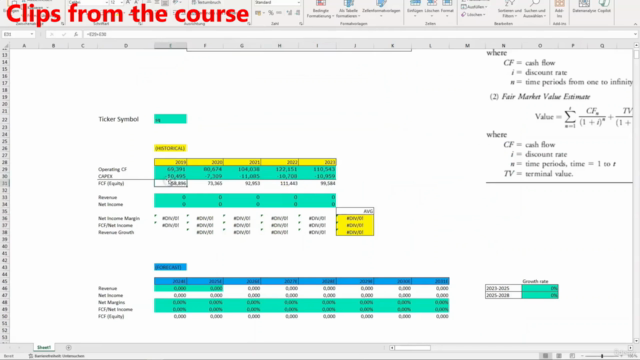640x360 pixels.
Task: Select the Ticker Symbol label
Action: click(x=118, y=119)
